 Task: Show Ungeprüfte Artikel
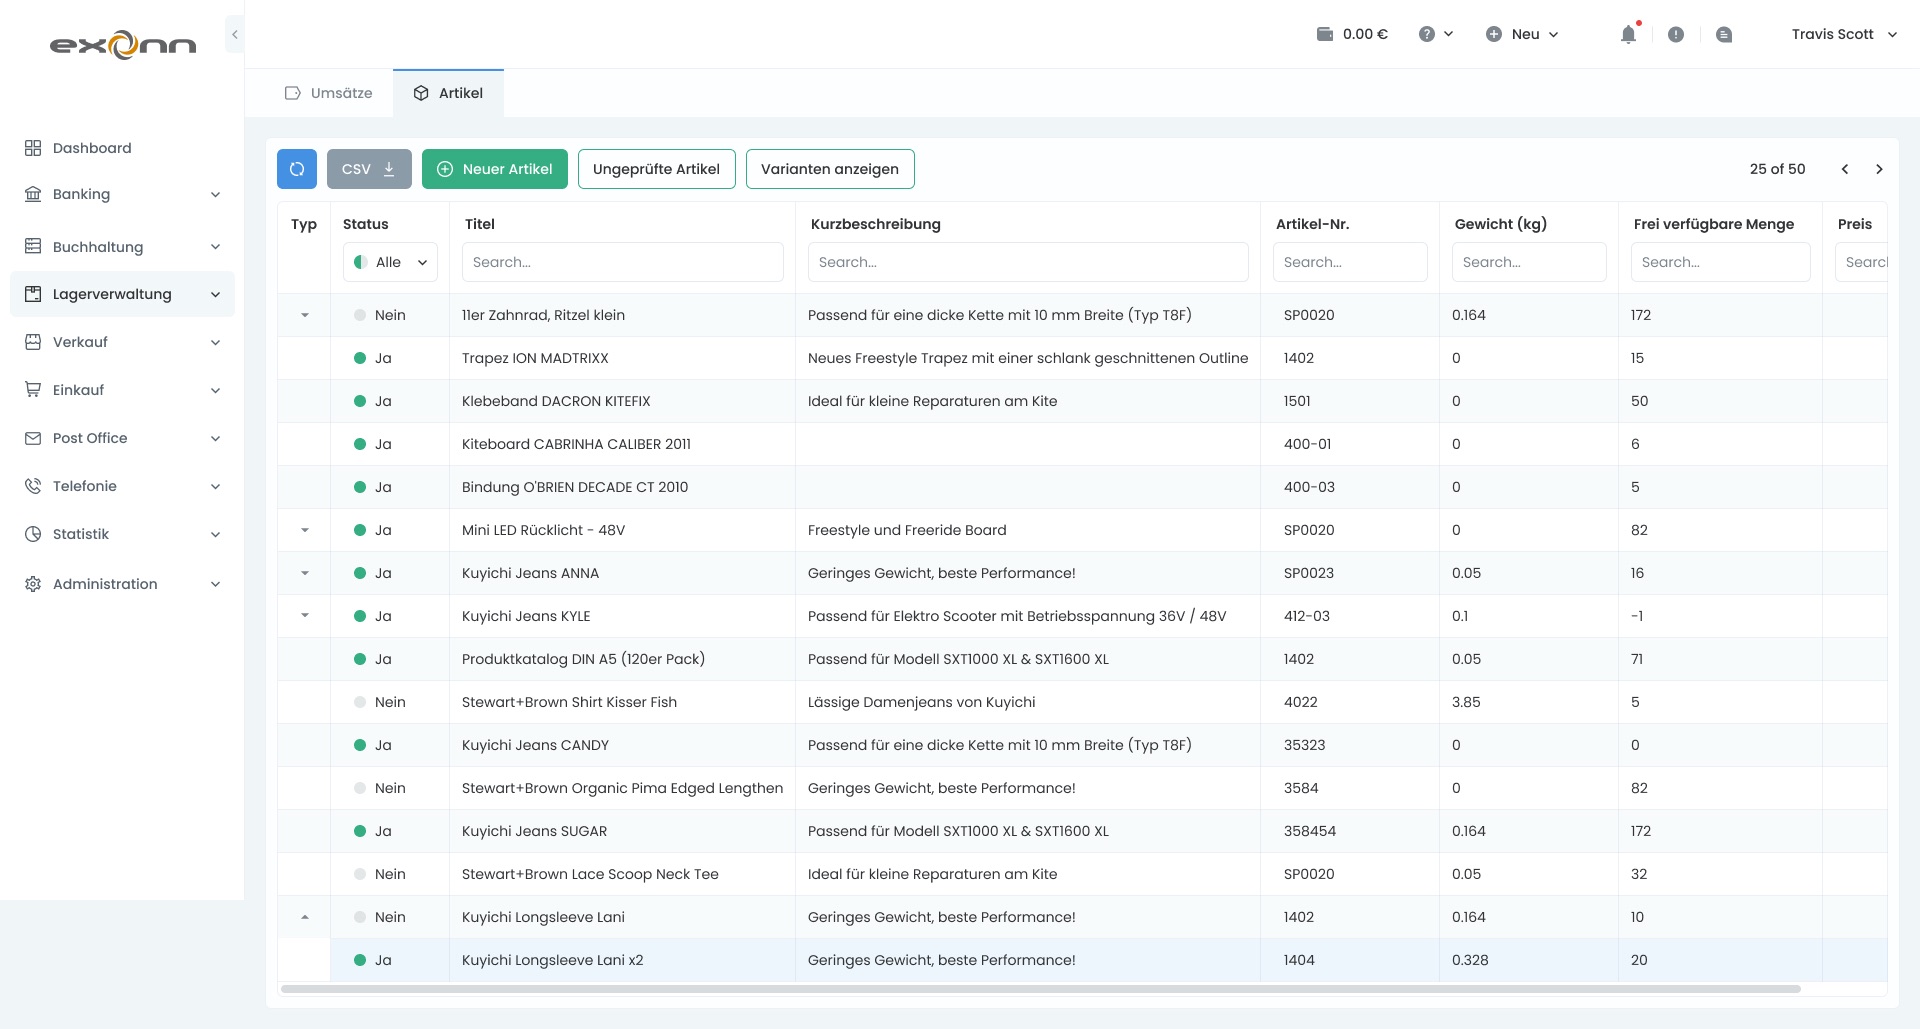coord(656,169)
